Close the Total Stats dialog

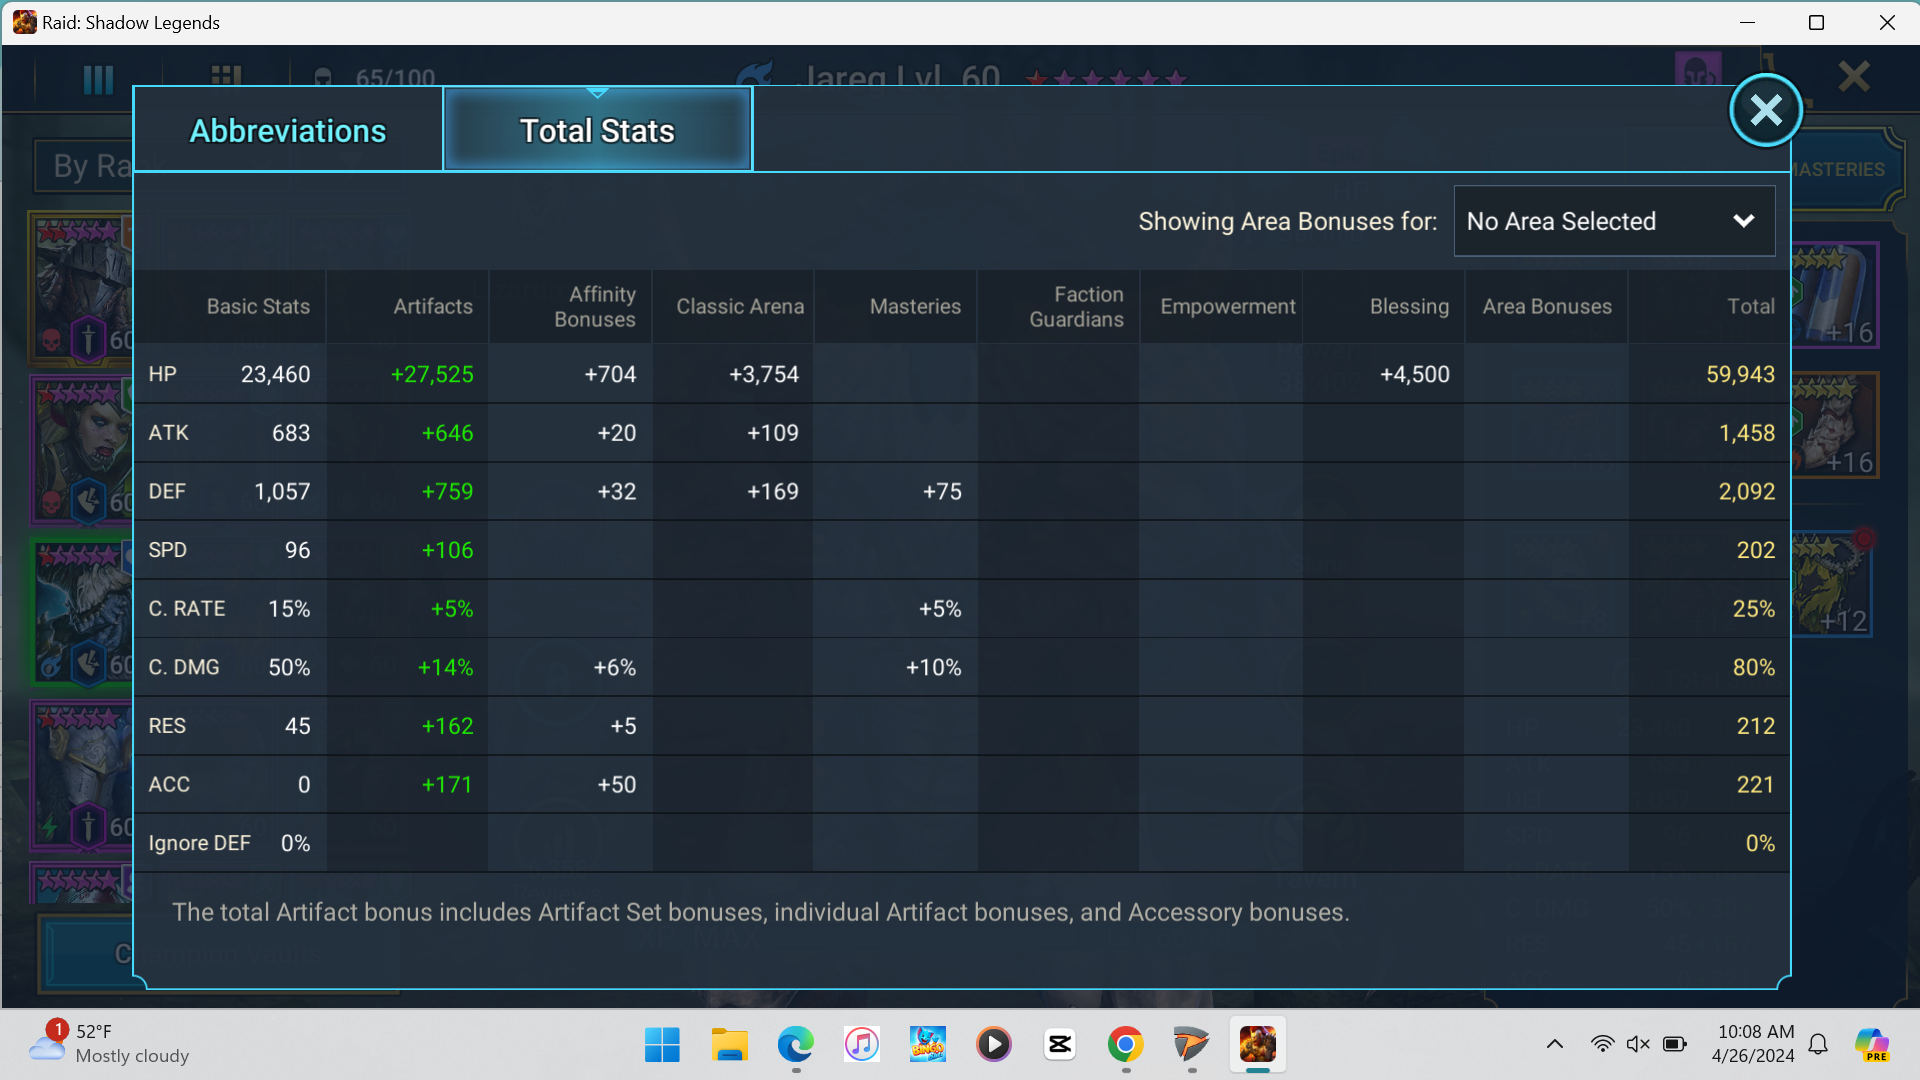tap(1766, 110)
